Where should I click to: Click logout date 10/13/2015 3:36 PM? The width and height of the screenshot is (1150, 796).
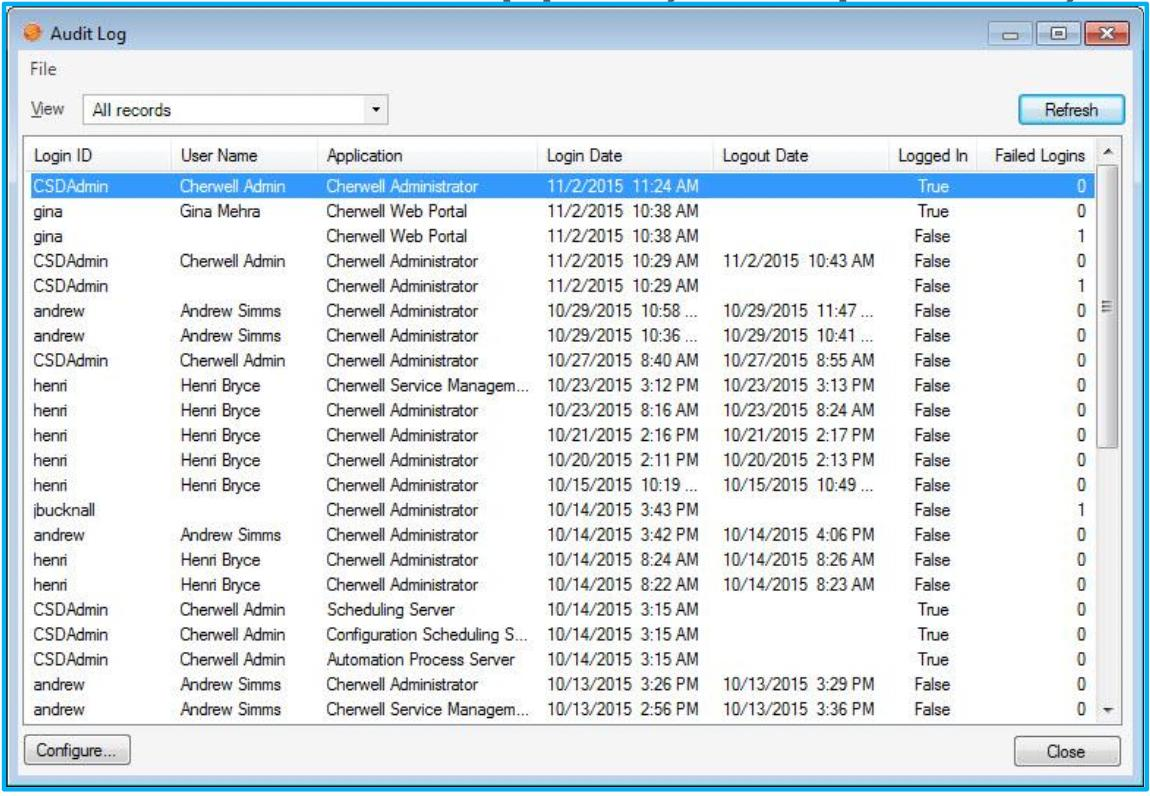tap(799, 710)
